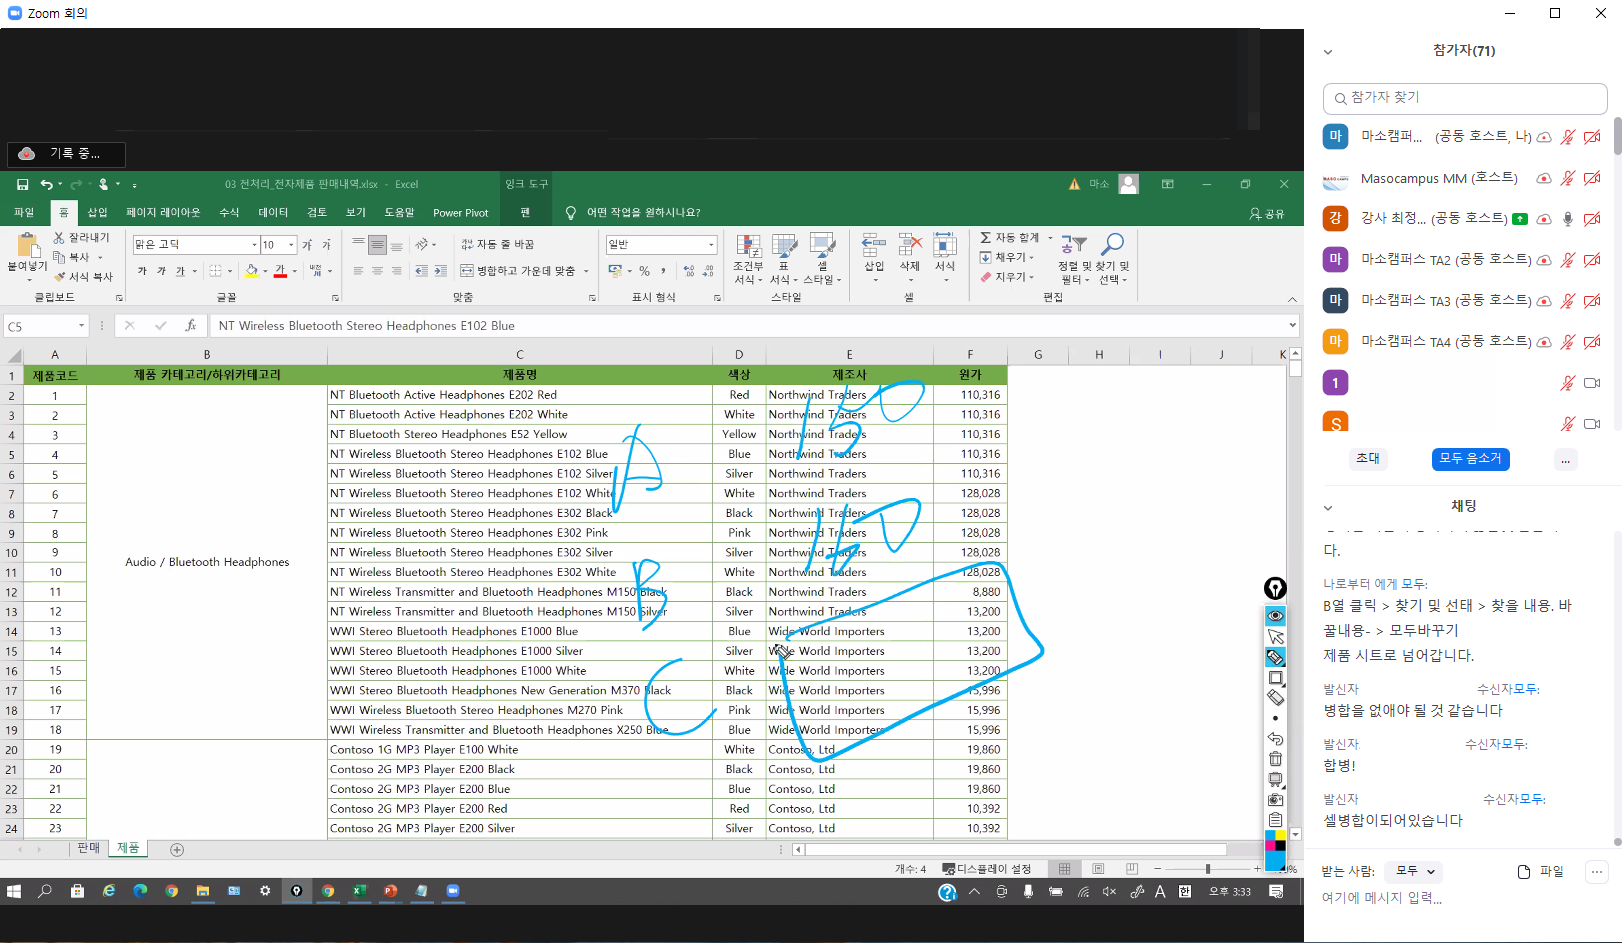Click the camera screenshot annotation icon
The image size is (1622, 943).
click(1275, 800)
